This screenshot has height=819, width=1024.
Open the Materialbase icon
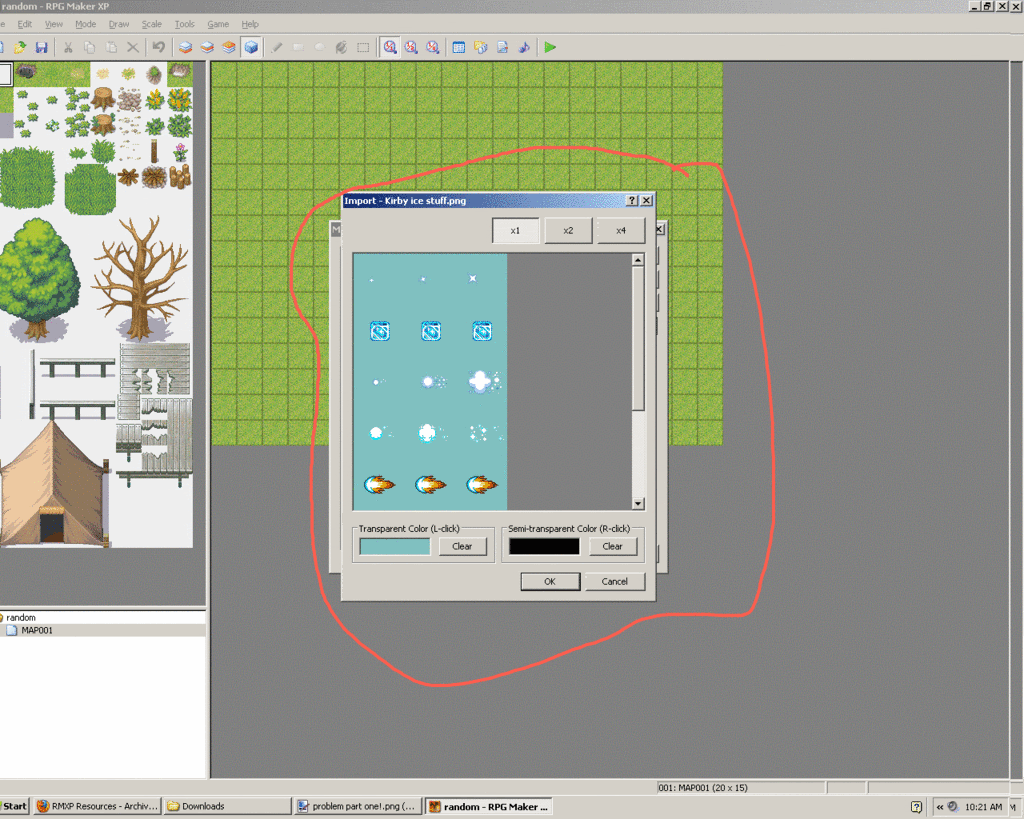point(481,47)
